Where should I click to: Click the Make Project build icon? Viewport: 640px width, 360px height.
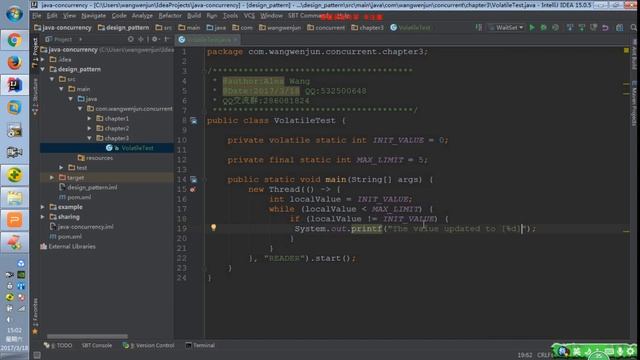coord(478,27)
